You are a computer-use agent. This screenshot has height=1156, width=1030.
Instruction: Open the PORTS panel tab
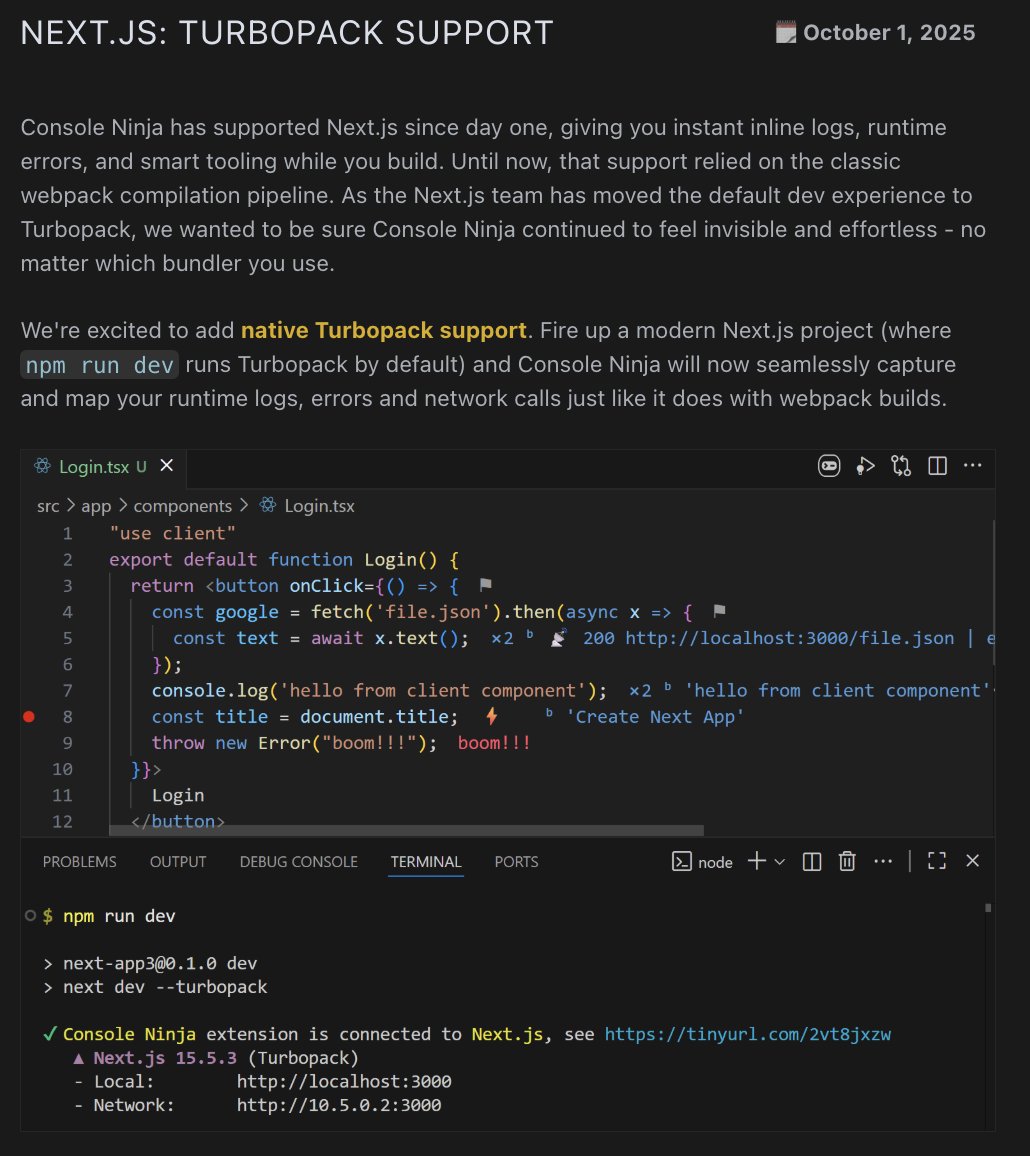(516, 861)
